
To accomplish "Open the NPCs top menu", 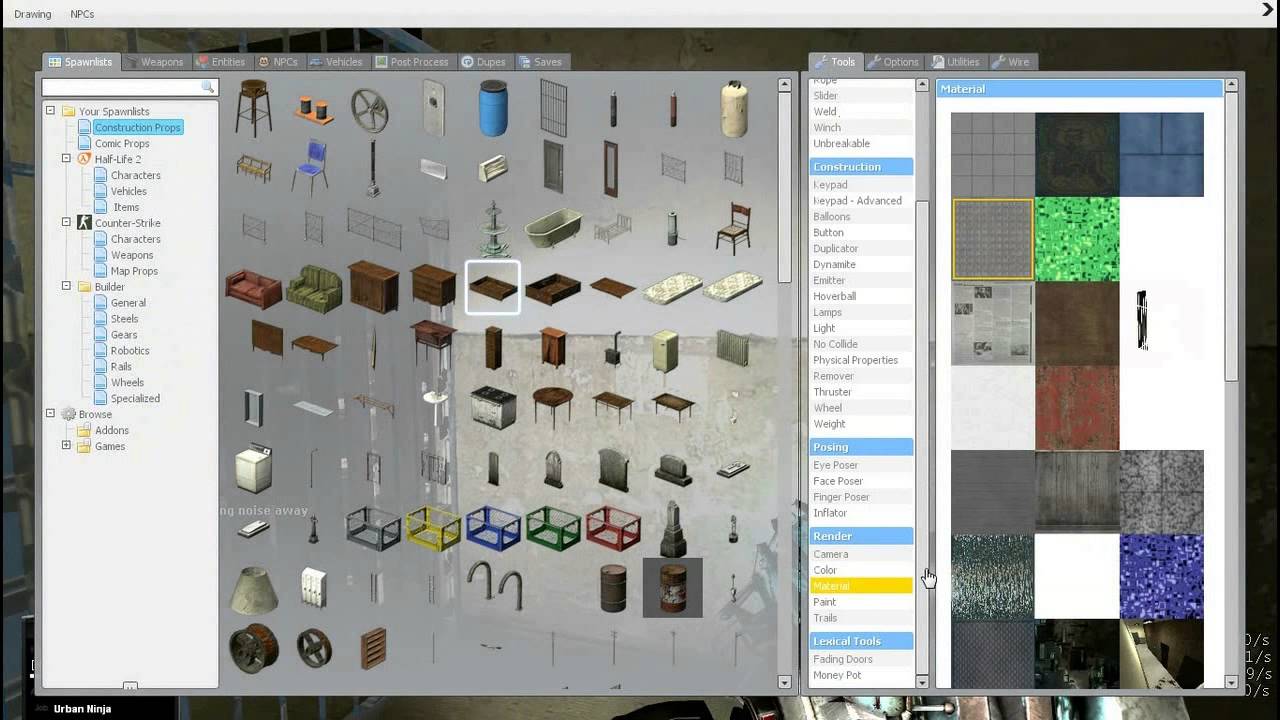I will click(x=82, y=14).
